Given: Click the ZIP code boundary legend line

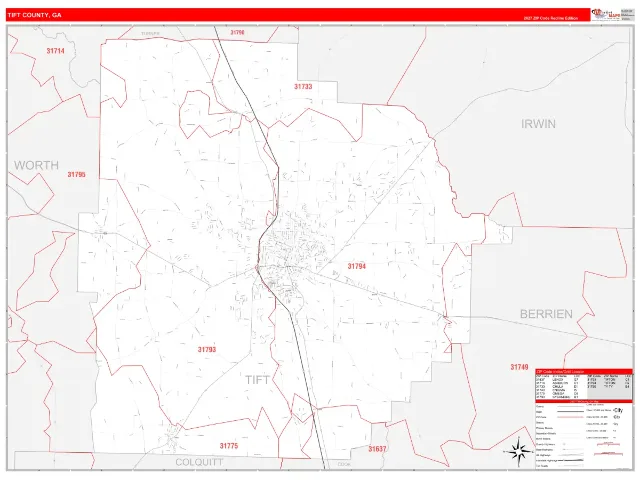Looking at the screenshot, I should (x=570, y=417).
